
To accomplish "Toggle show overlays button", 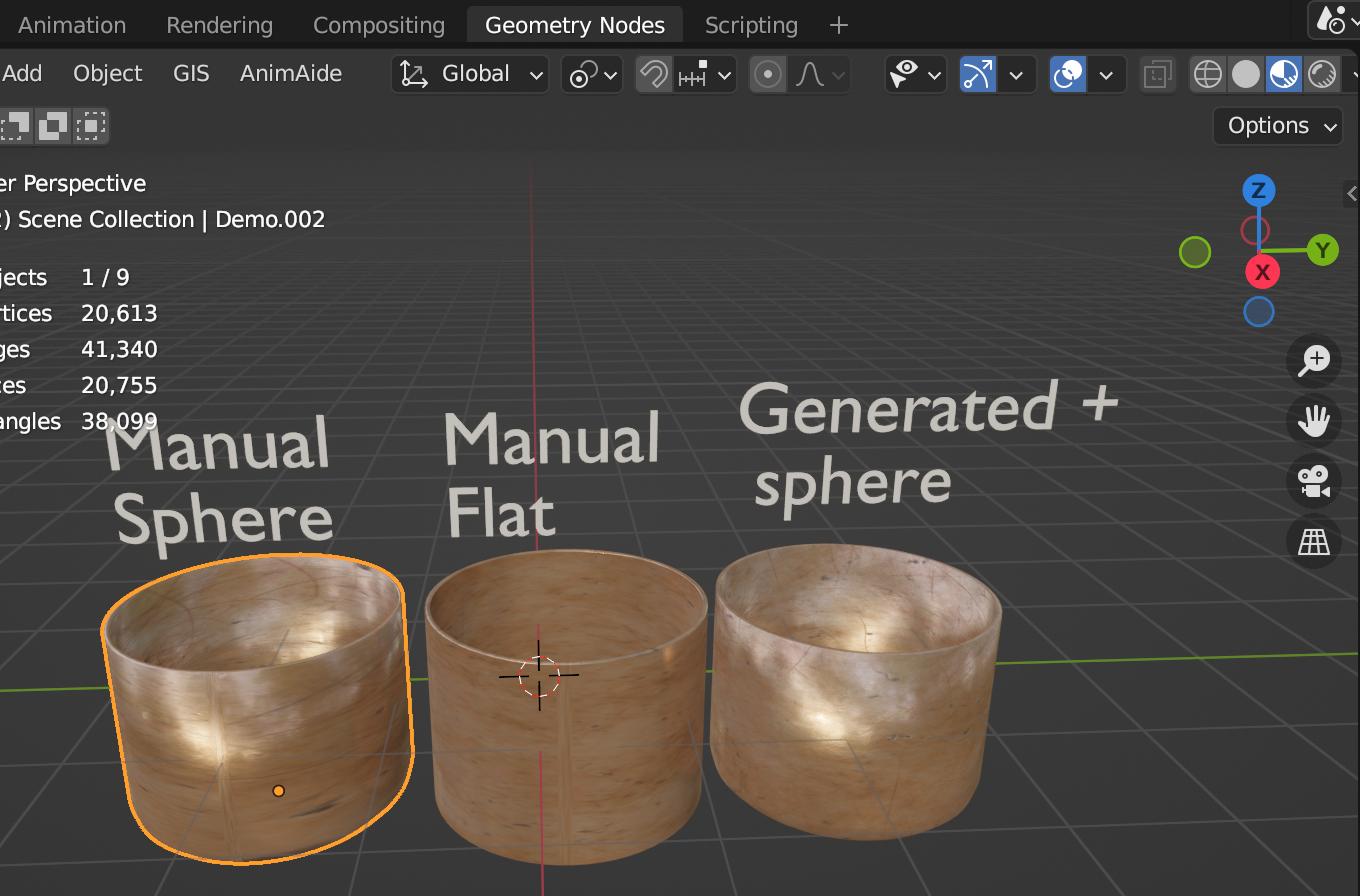I will (1068, 74).
